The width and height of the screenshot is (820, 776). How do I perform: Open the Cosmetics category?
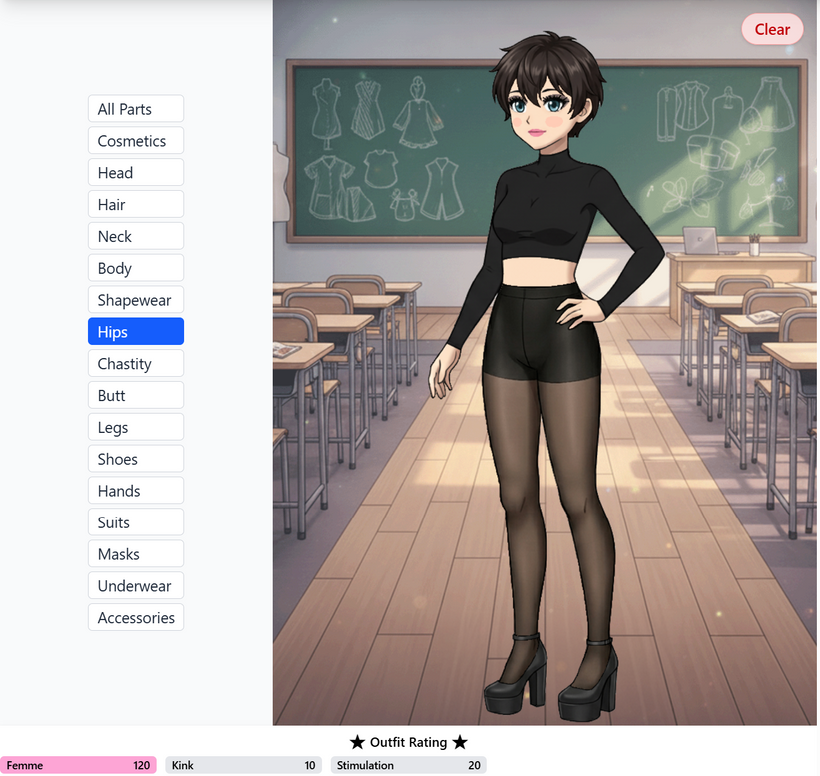point(135,141)
